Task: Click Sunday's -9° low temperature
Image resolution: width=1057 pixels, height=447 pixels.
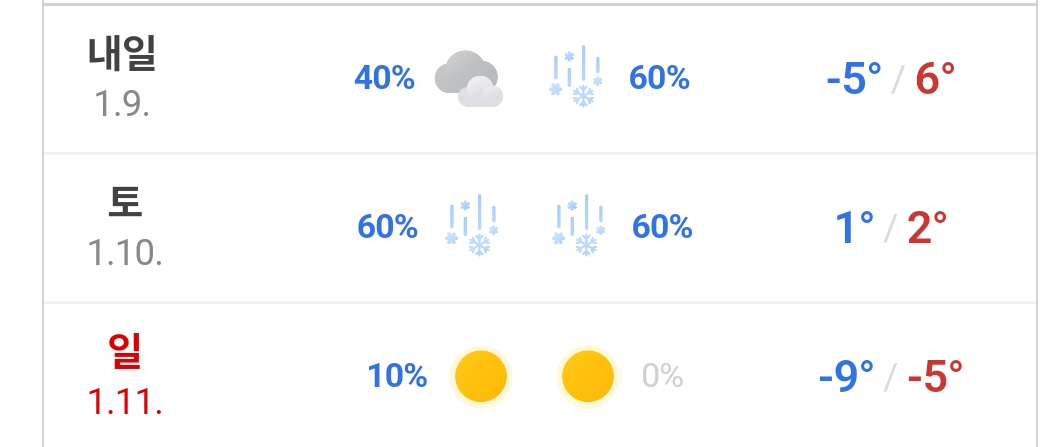Action: click(846, 377)
